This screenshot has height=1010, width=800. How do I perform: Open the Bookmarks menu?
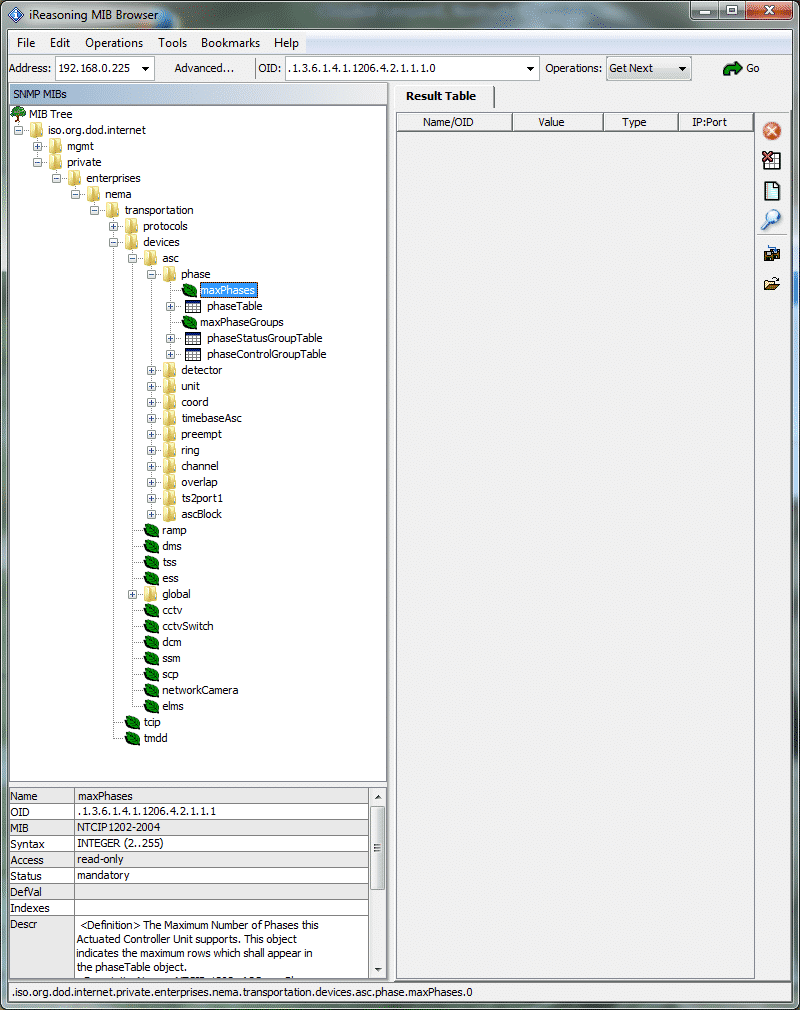(x=230, y=43)
